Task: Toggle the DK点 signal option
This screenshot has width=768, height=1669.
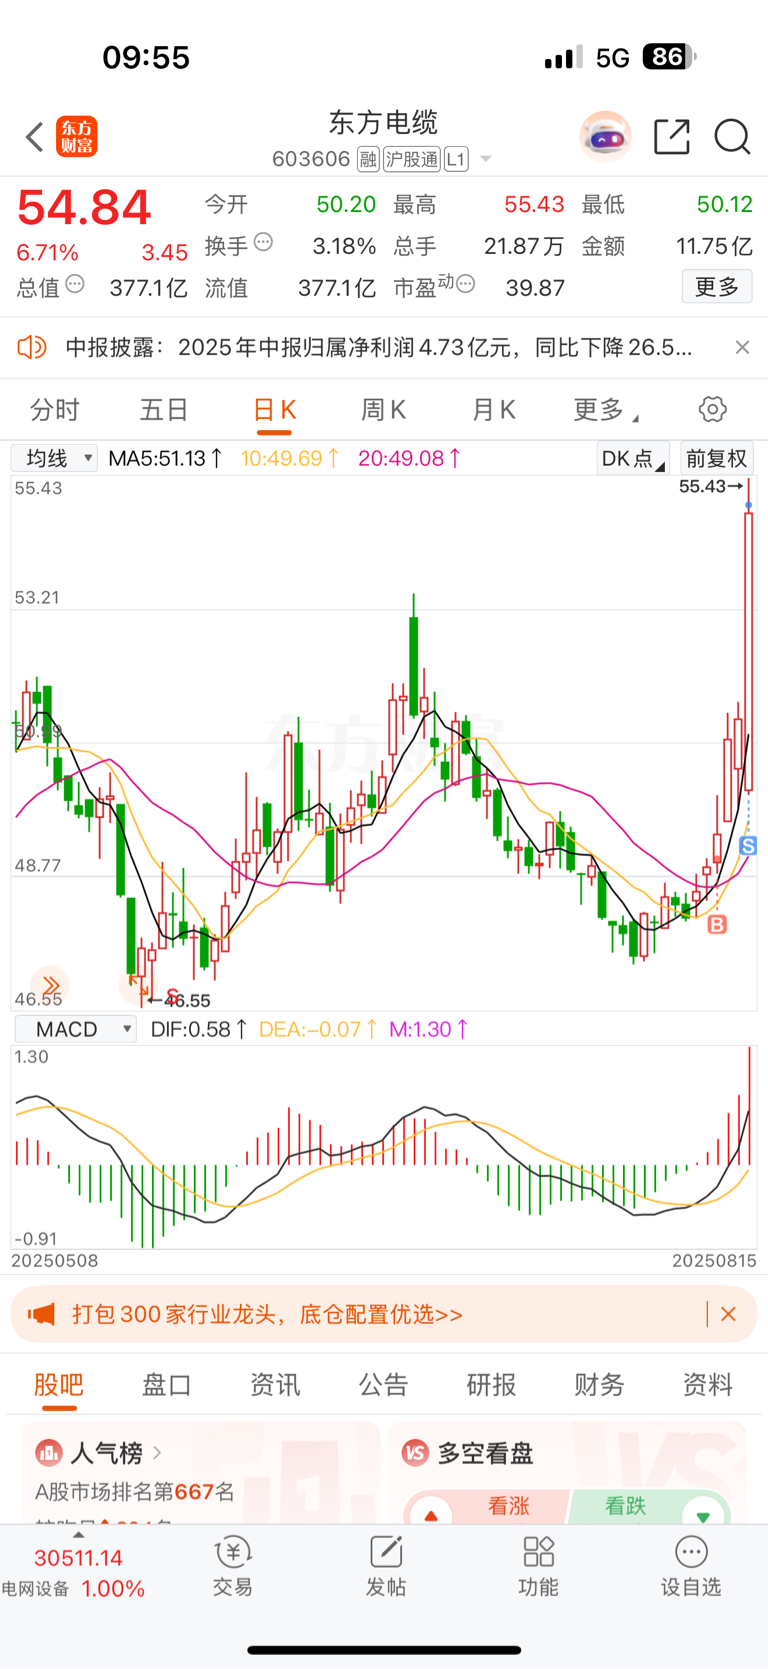Action: coord(632,458)
